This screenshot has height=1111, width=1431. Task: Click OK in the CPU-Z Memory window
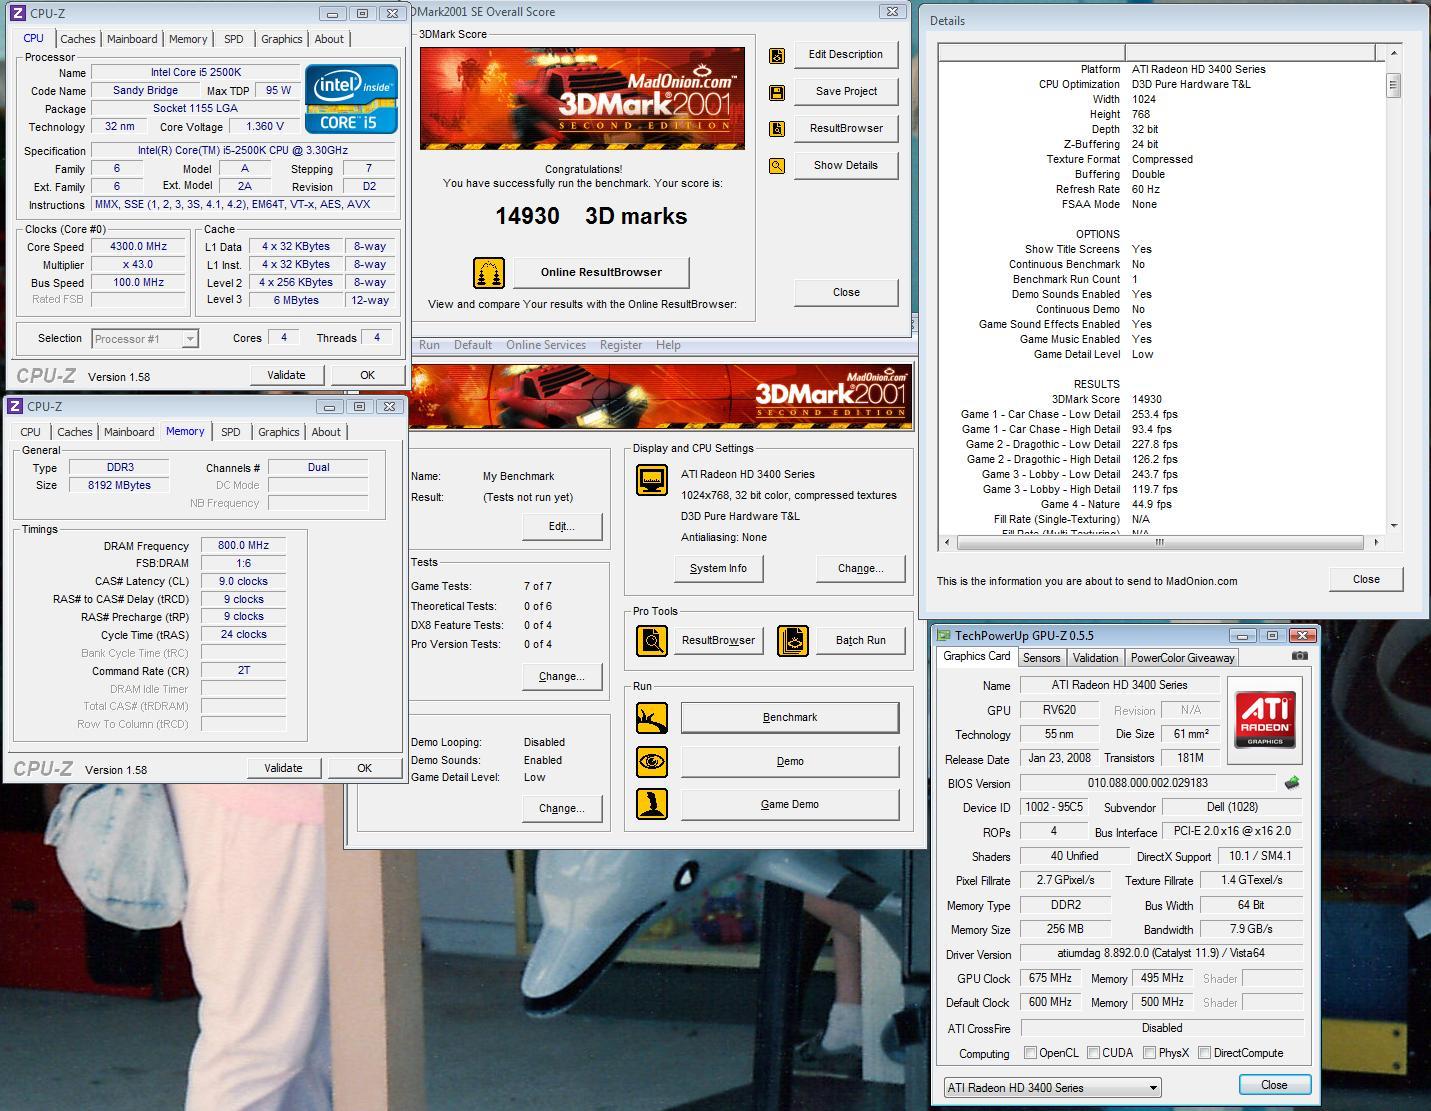(364, 768)
